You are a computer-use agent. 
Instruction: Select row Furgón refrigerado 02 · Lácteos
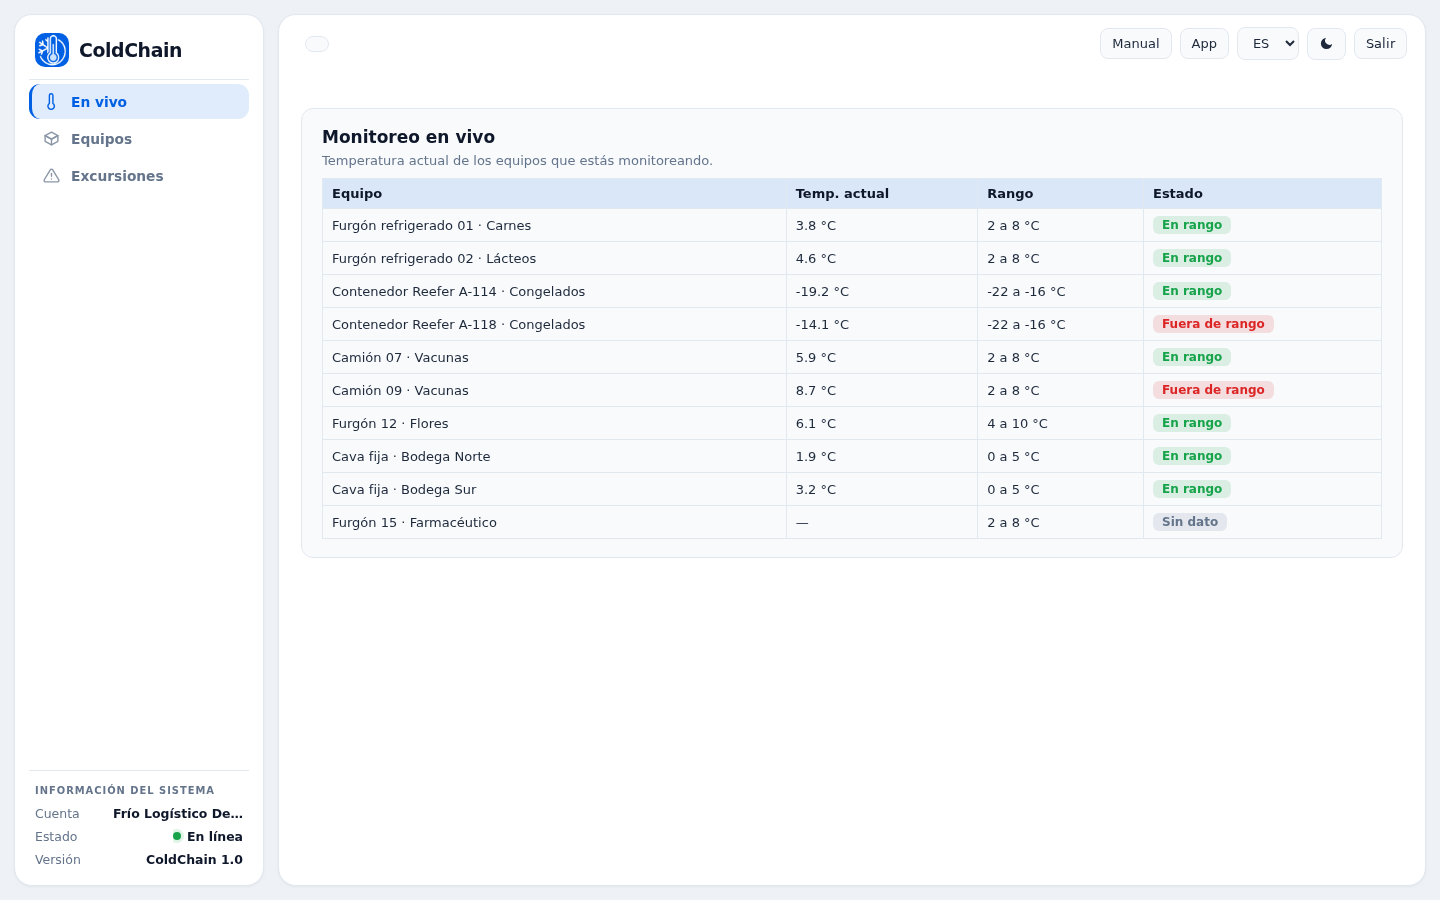[x=852, y=259]
